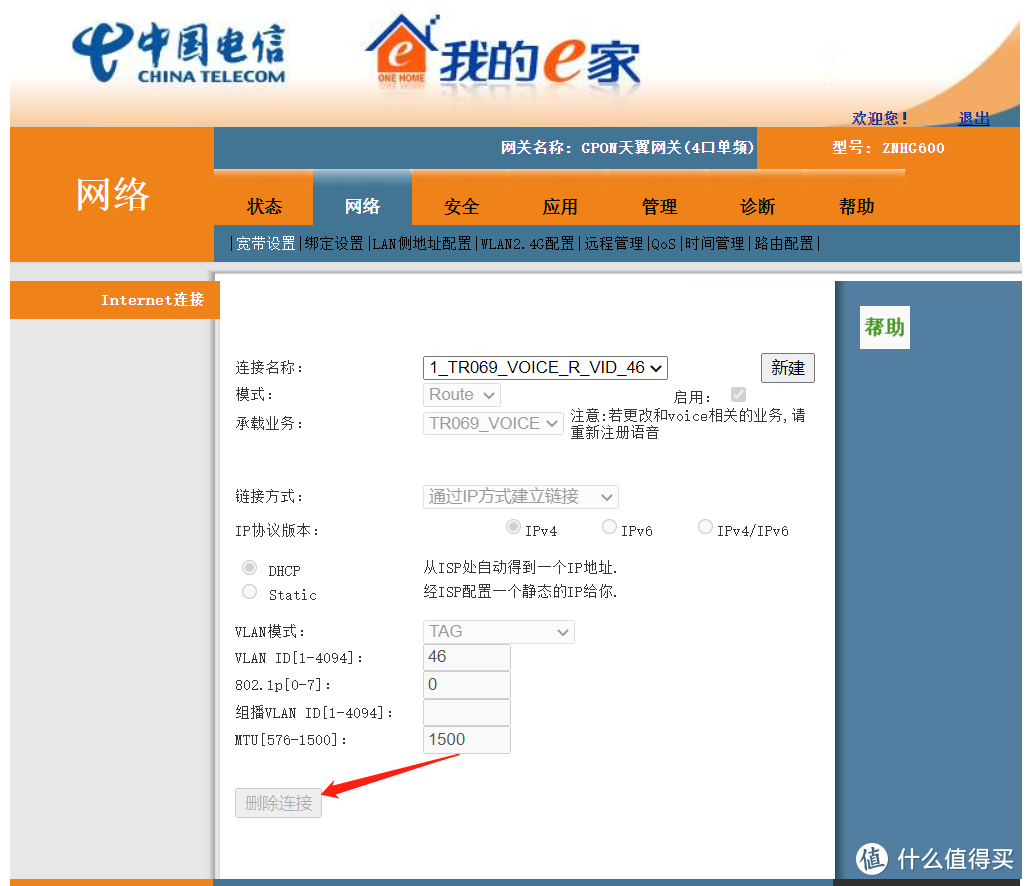Click the 从ISP处自动得到一个IP地址 text

click(x=520, y=567)
